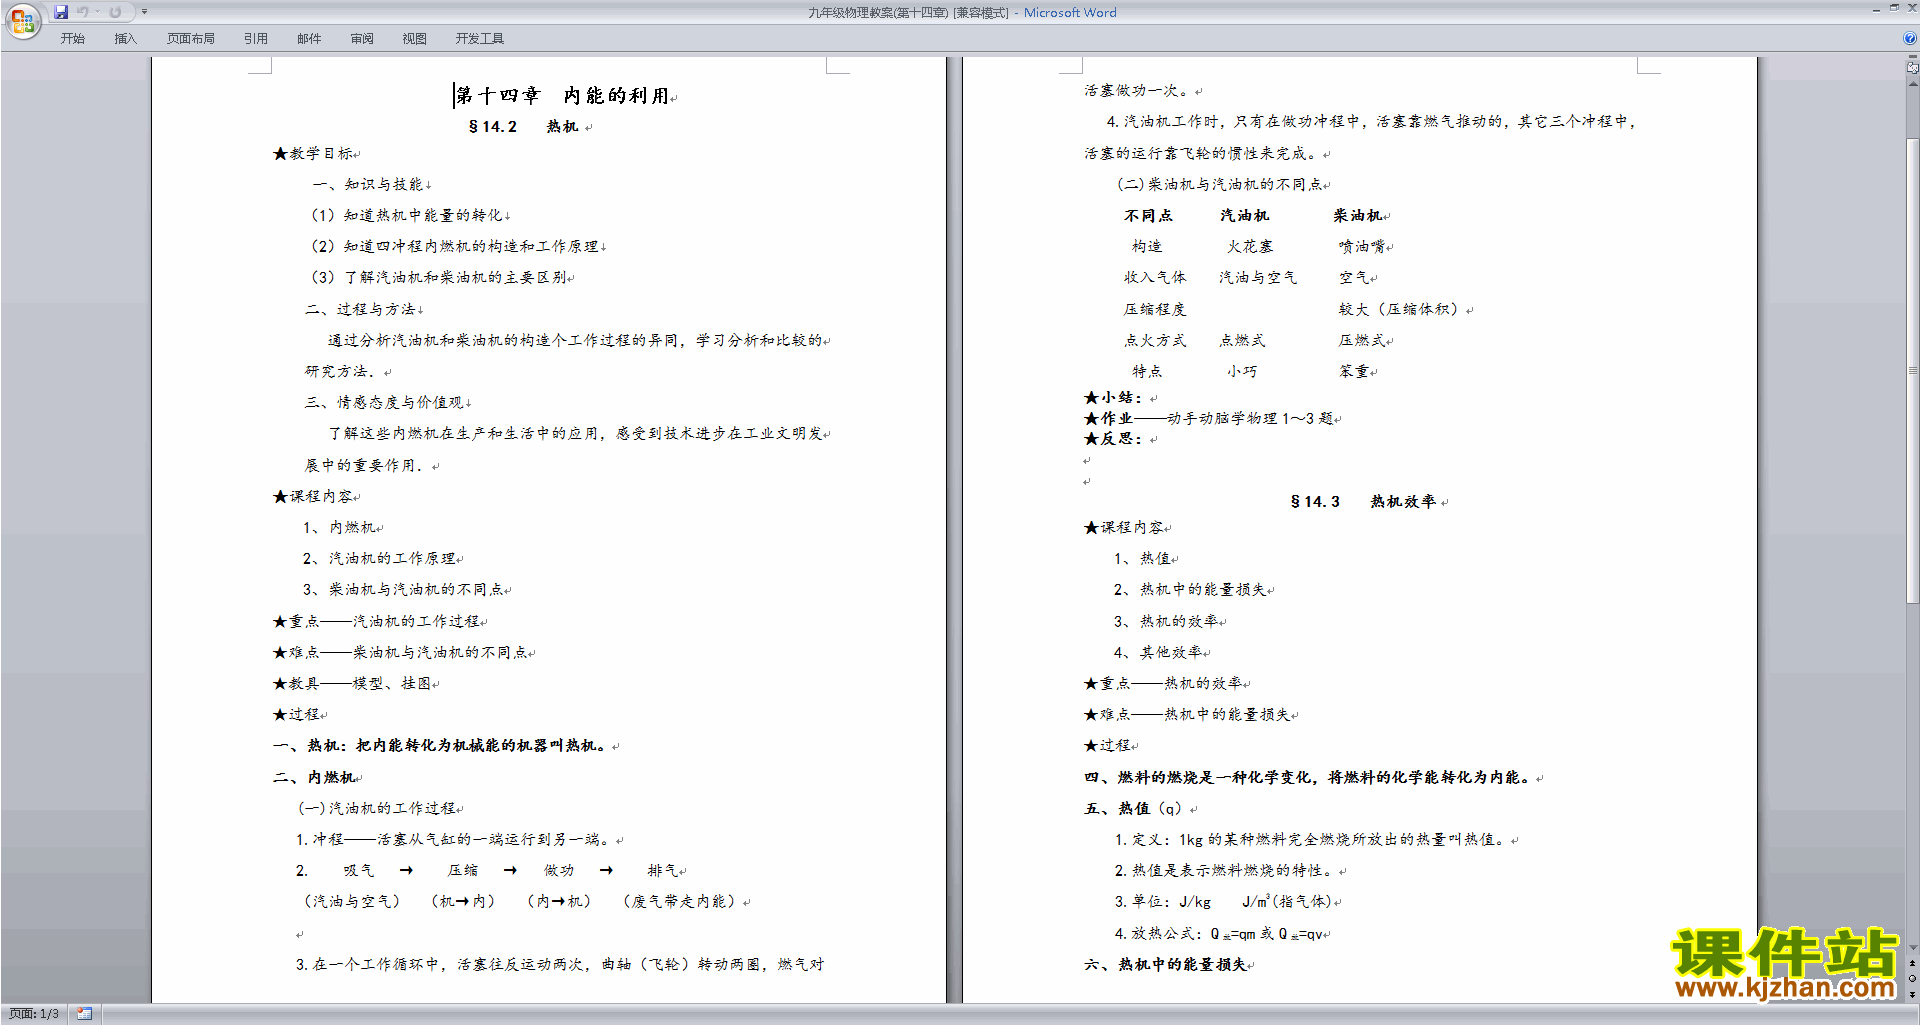The height and width of the screenshot is (1025, 1920).
Task: Click the bold line 六、热机中的能量损失
Action: (x=1166, y=964)
